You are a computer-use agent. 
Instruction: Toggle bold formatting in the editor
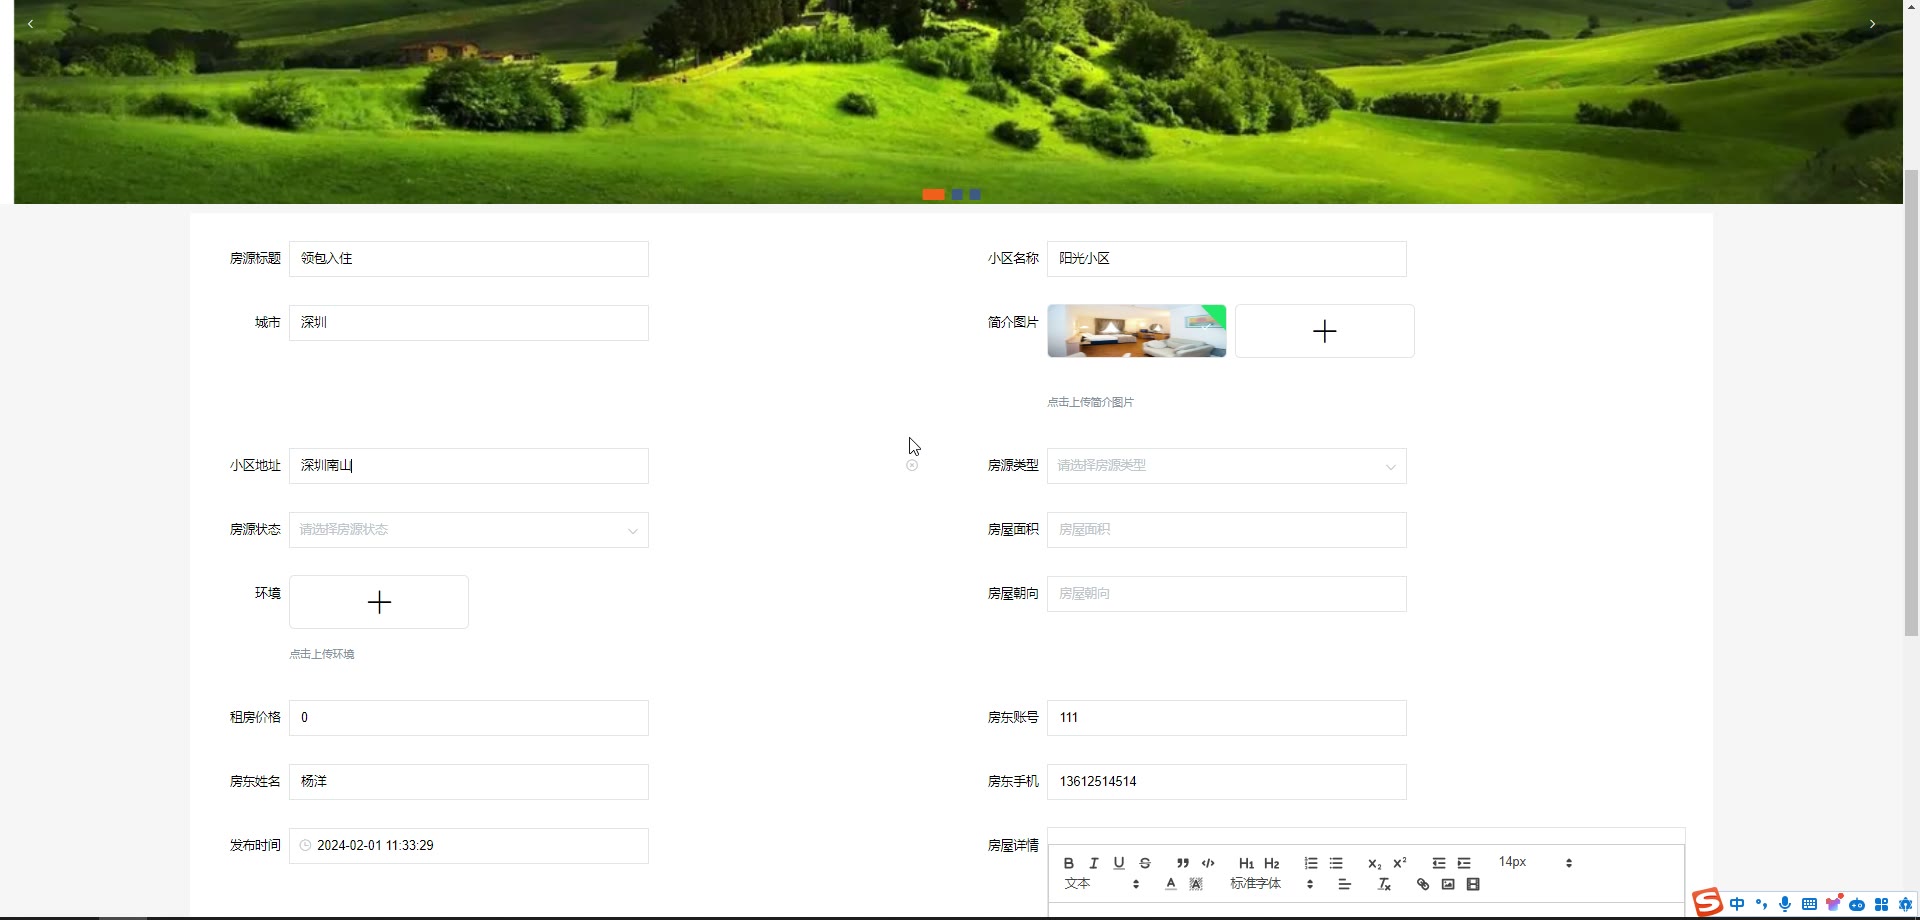click(1068, 863)
